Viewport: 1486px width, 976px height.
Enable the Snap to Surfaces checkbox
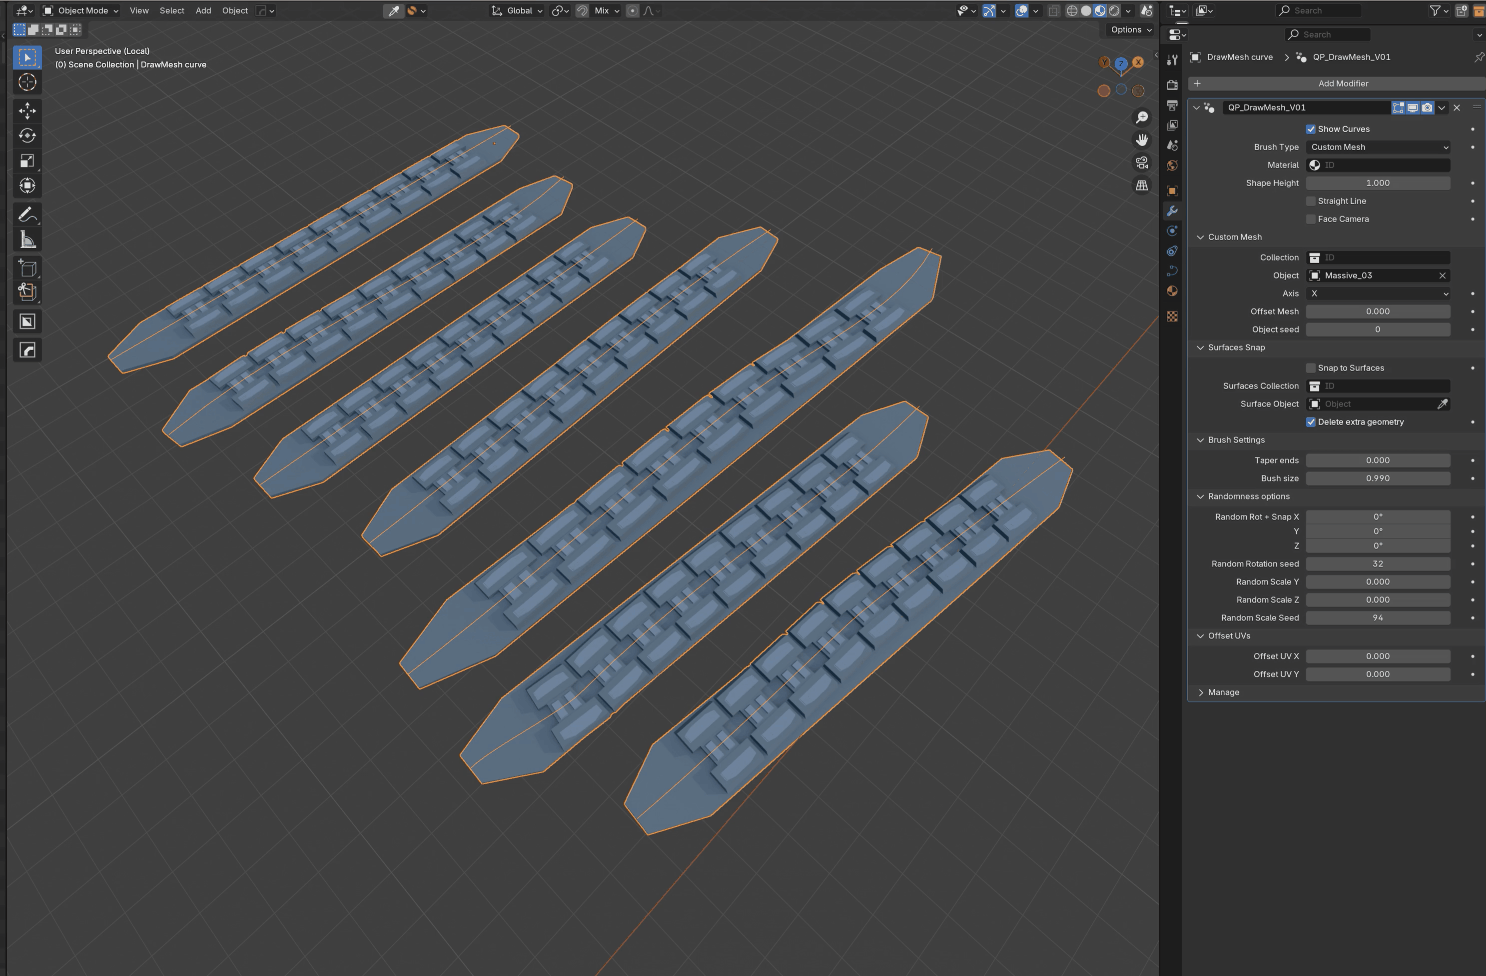click(1311, 368)
